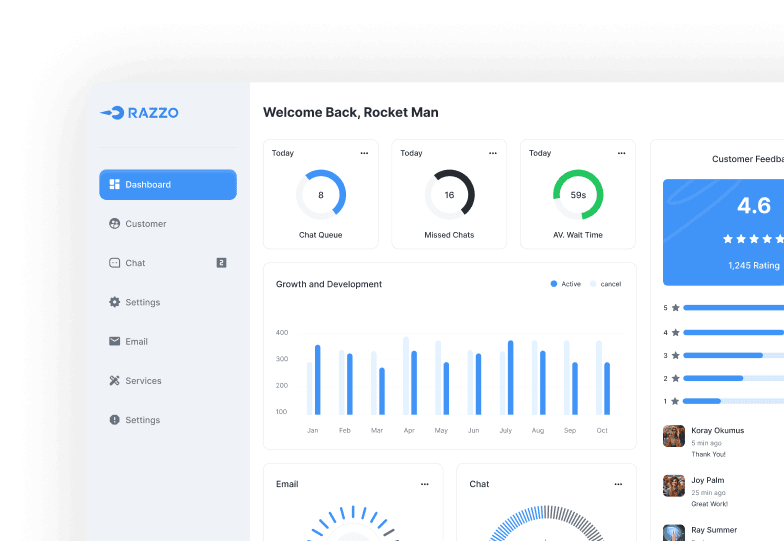Click the wait time donut showing 59s
Screen dimensions: 784x541
(x=578, y=194)
